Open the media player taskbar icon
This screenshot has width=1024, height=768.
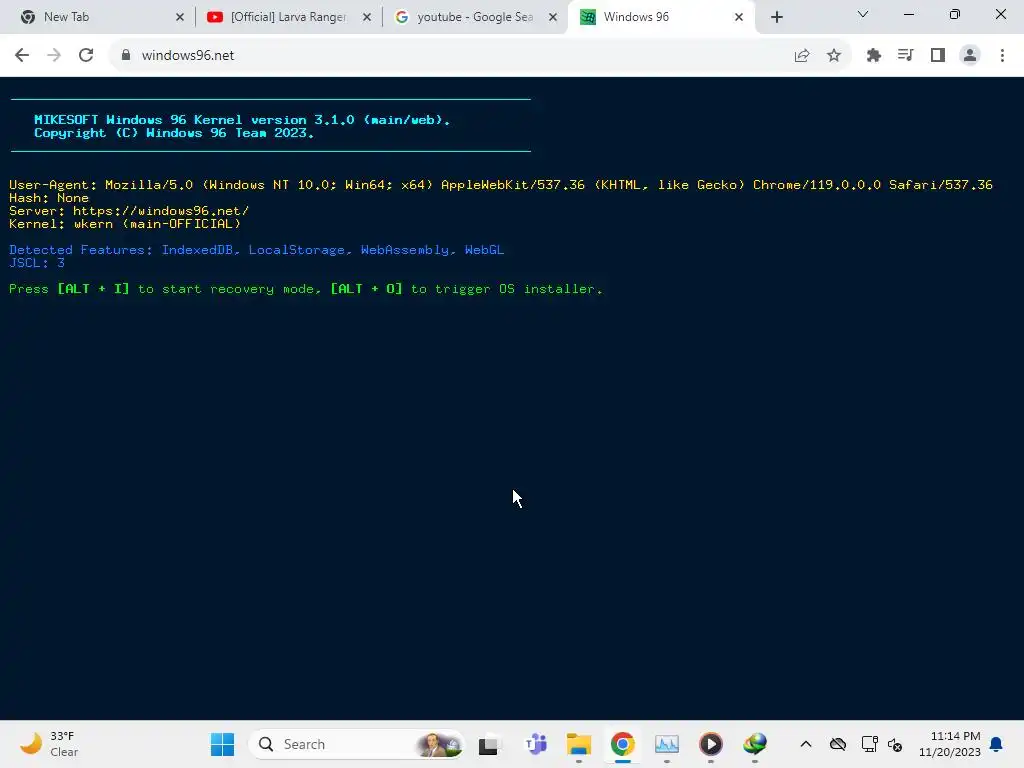pyautogui.click(x=711, y=744)
